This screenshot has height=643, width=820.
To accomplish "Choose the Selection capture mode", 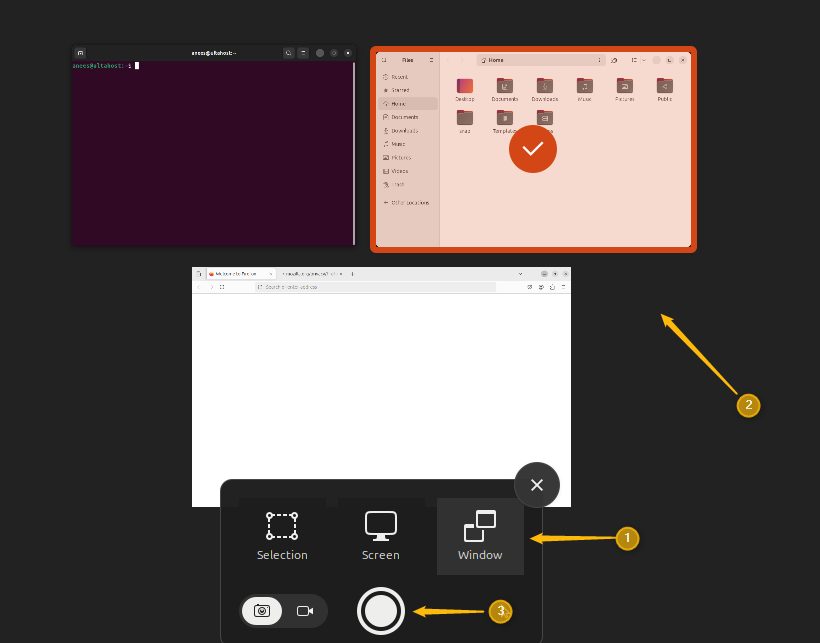I will pyautogui.click(x=282, y=536).
